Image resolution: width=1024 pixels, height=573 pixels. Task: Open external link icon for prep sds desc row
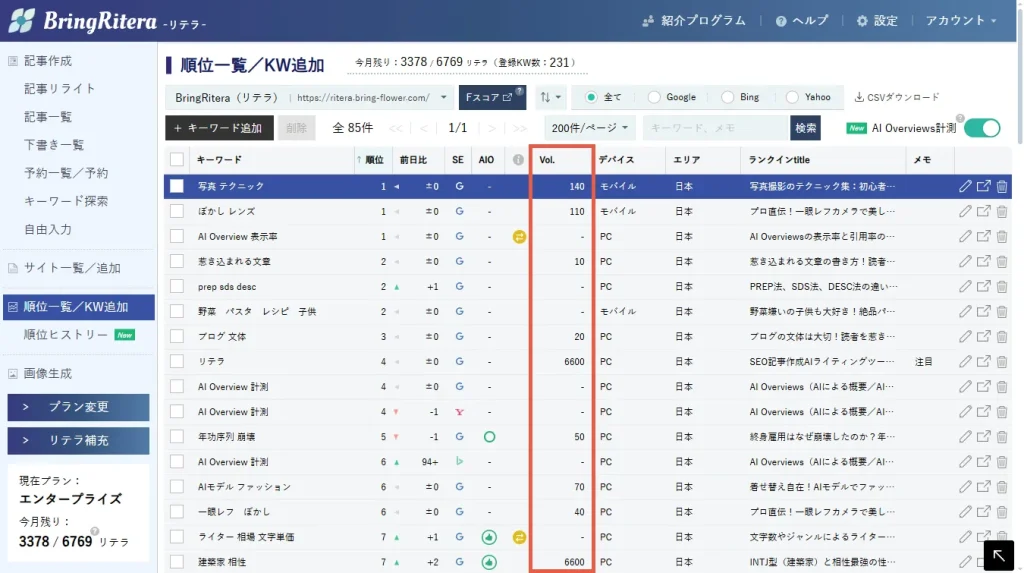click(x=984, y=287)
